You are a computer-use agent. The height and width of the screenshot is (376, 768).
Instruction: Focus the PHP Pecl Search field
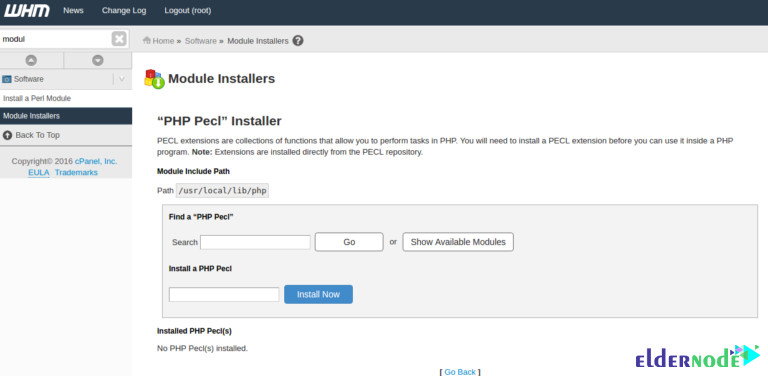pos(255,242)
